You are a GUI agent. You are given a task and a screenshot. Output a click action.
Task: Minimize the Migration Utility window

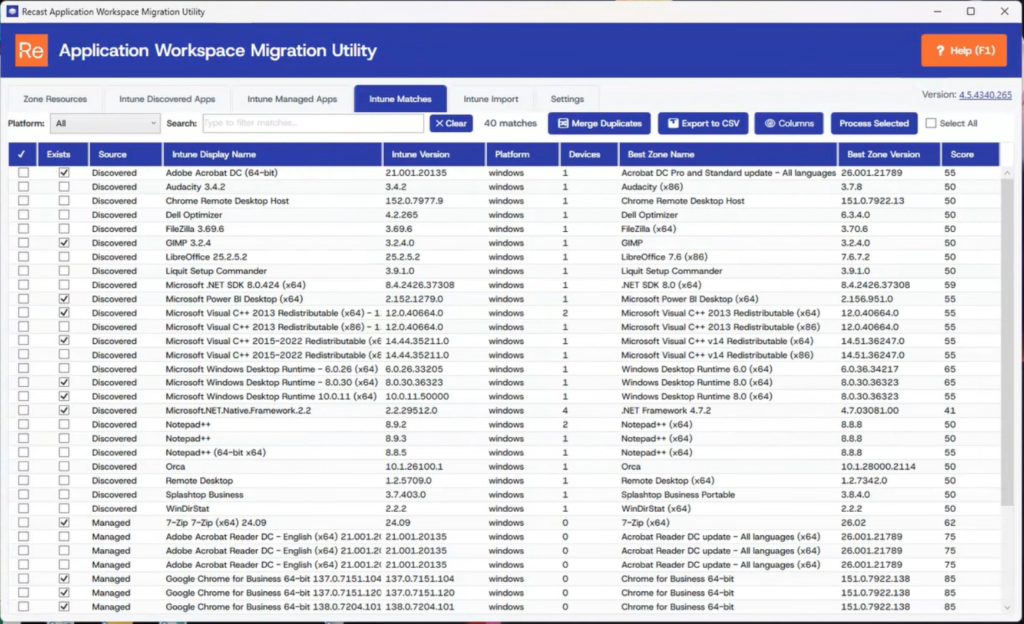click(937, 11)
